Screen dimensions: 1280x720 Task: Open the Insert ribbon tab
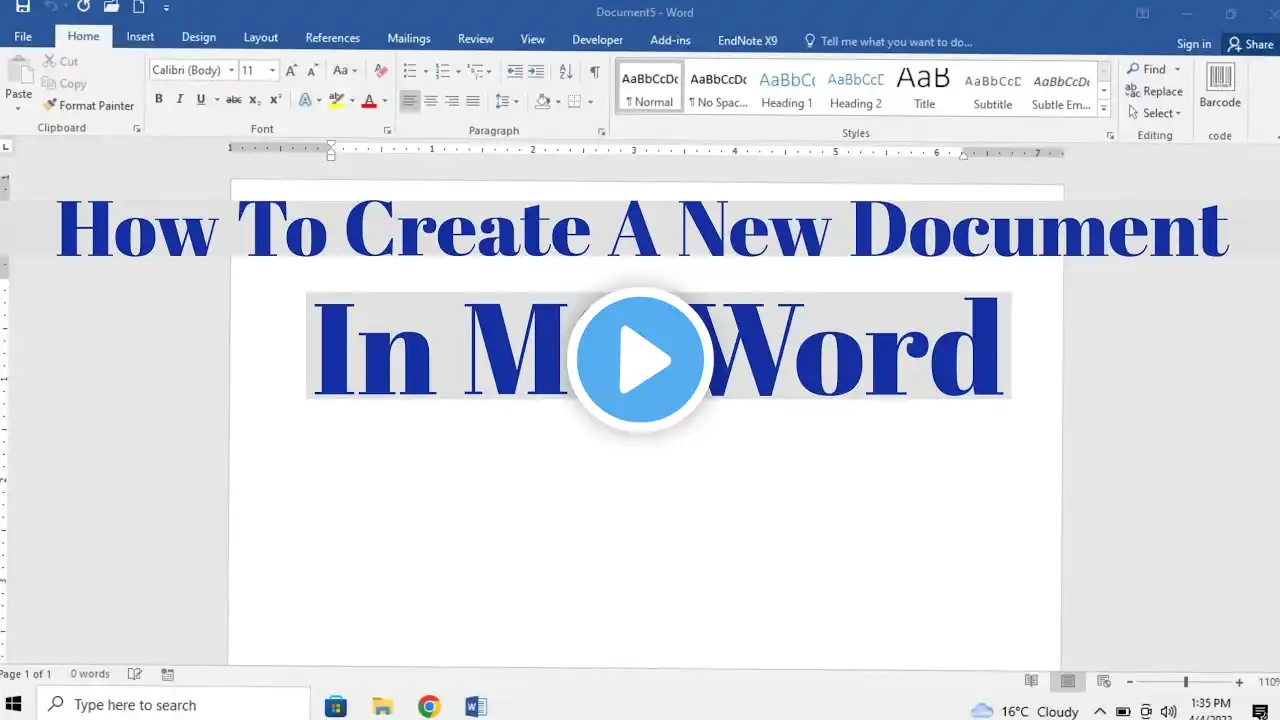(x=140, y=37)
